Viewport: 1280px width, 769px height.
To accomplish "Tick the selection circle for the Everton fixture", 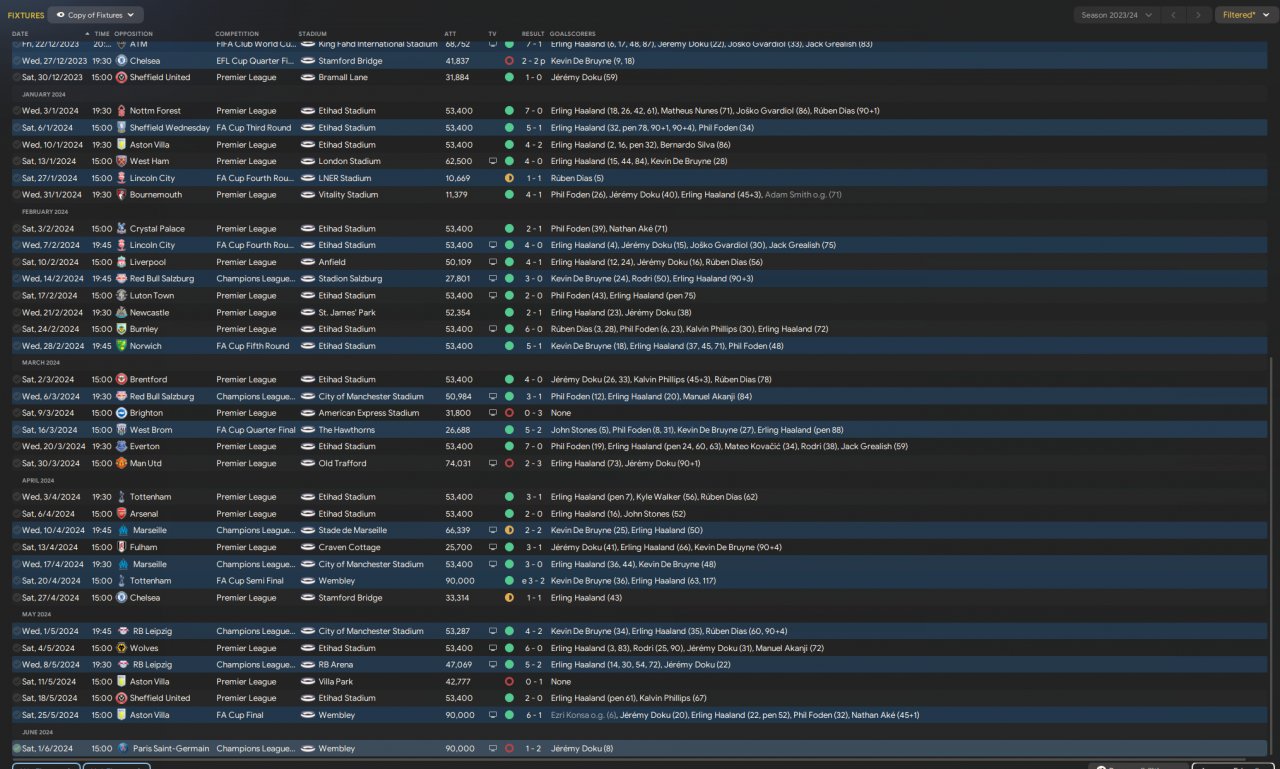I will 17,447.
